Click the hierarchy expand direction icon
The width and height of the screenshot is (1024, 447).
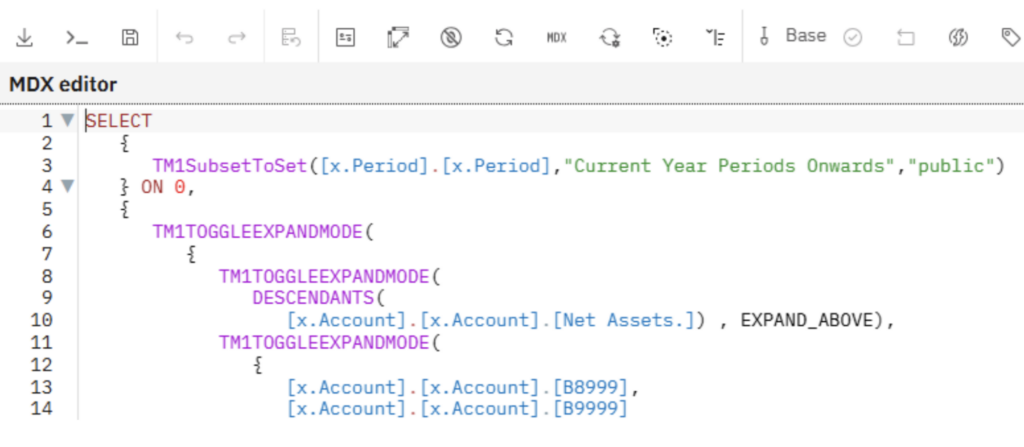[715, 37]
